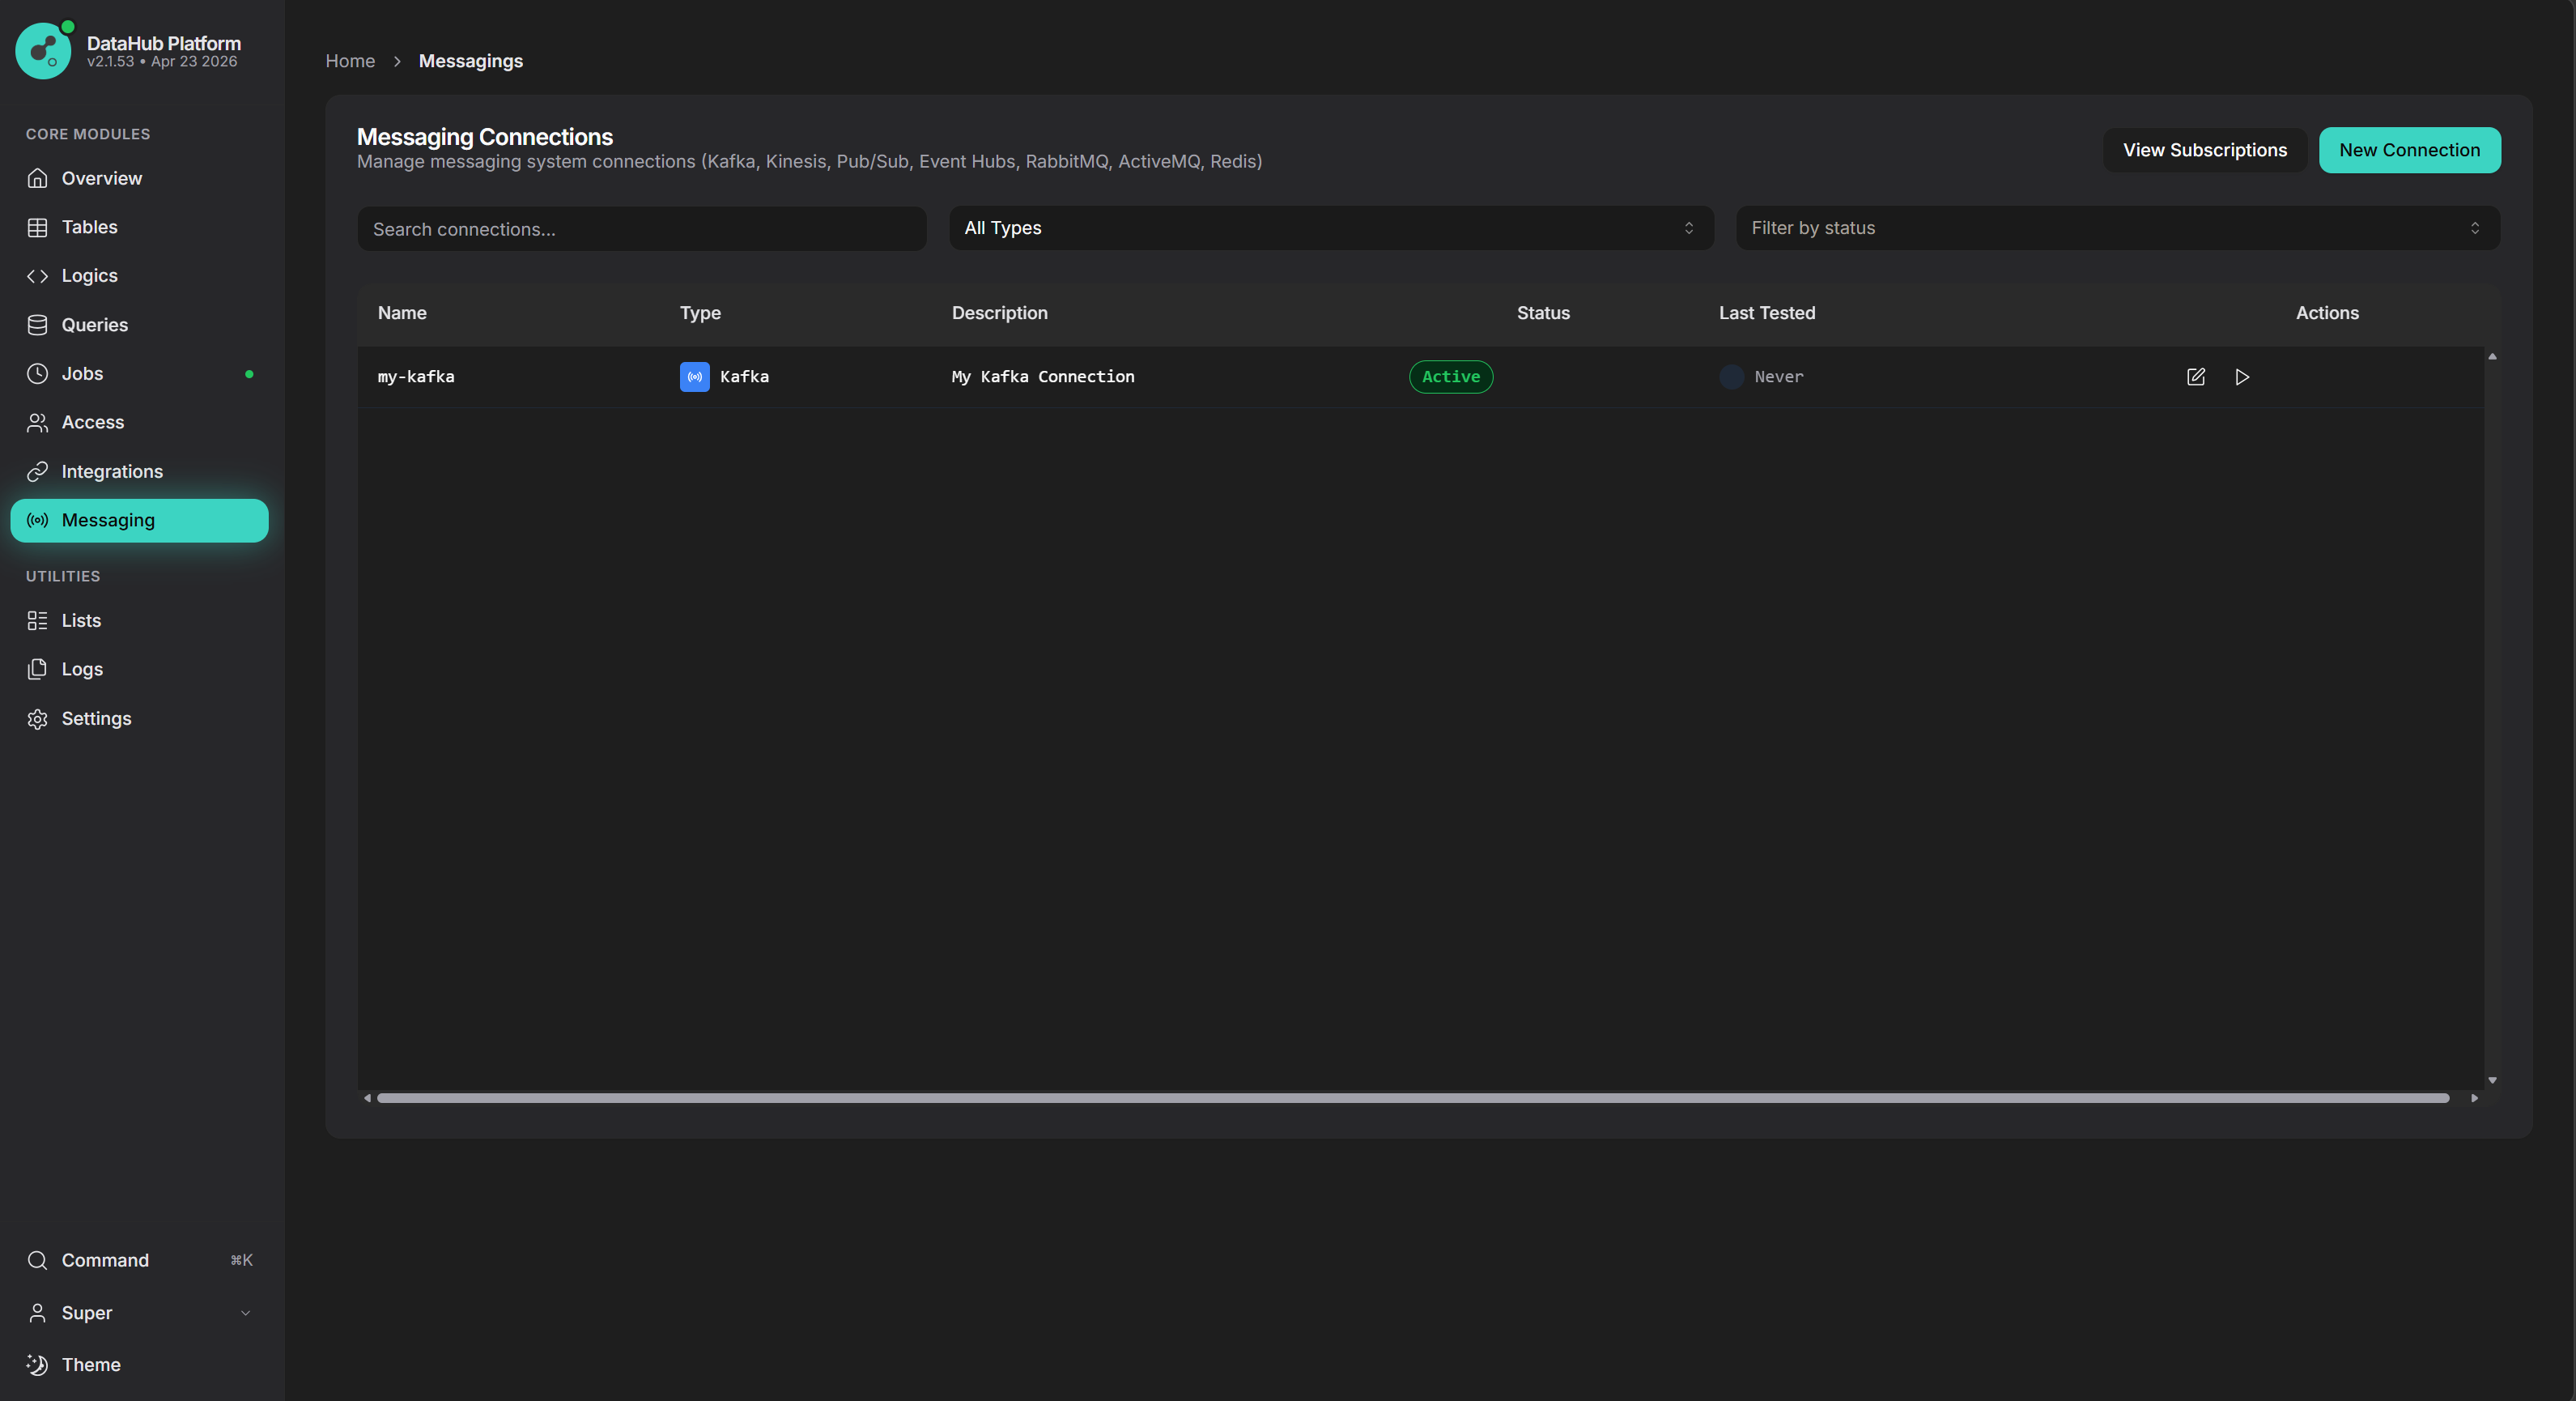Click the scrollbar left arrow
The height and width of the screenshot is (1401, 2576).
(367, 1098)
